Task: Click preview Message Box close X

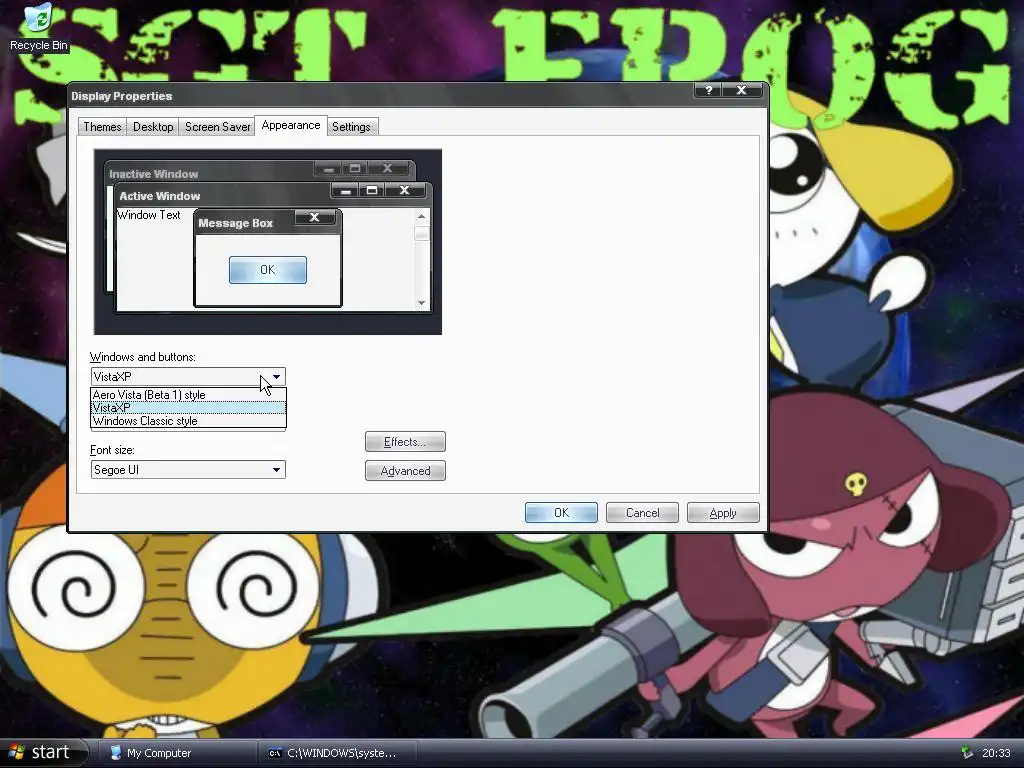Action: coord(314,217)
